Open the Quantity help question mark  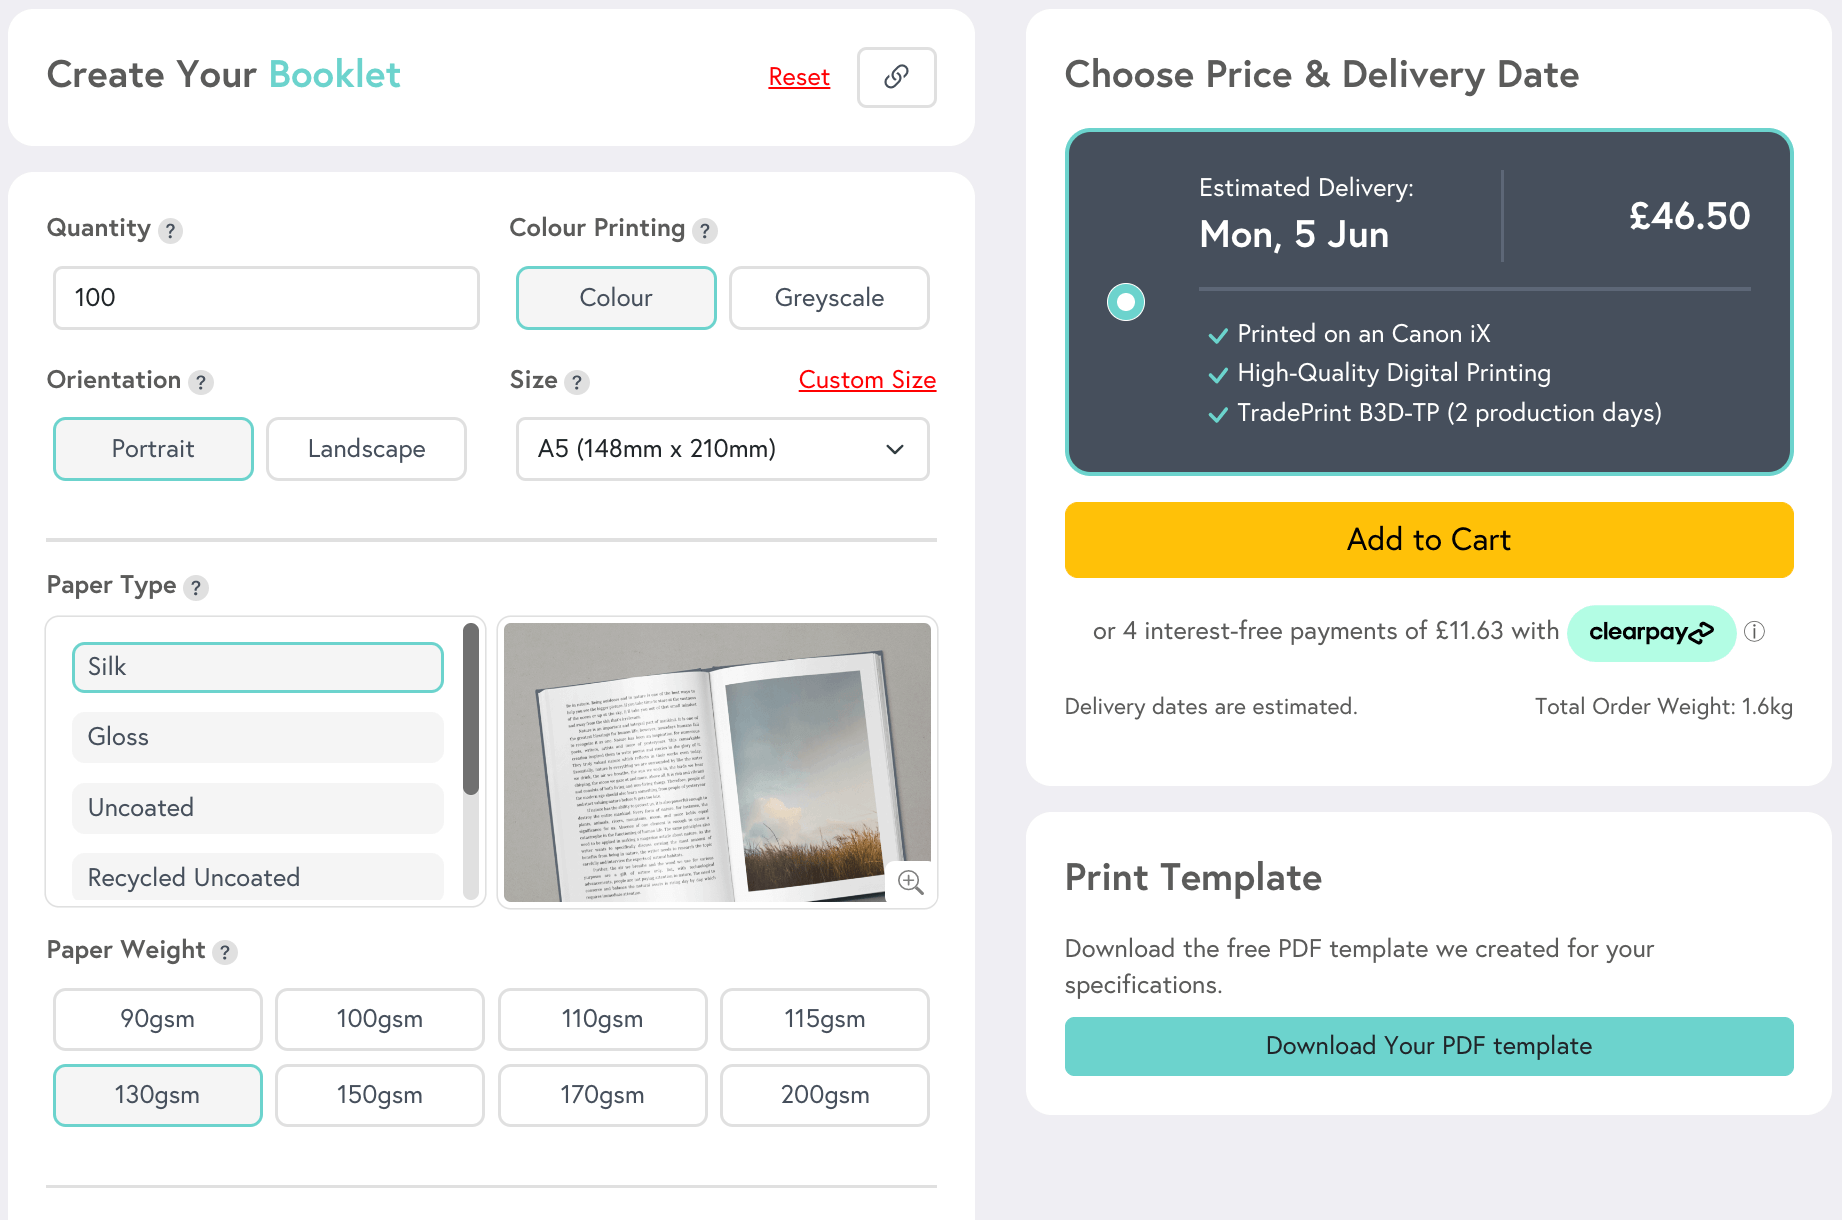pyautogui.click(x=171, y=231)
